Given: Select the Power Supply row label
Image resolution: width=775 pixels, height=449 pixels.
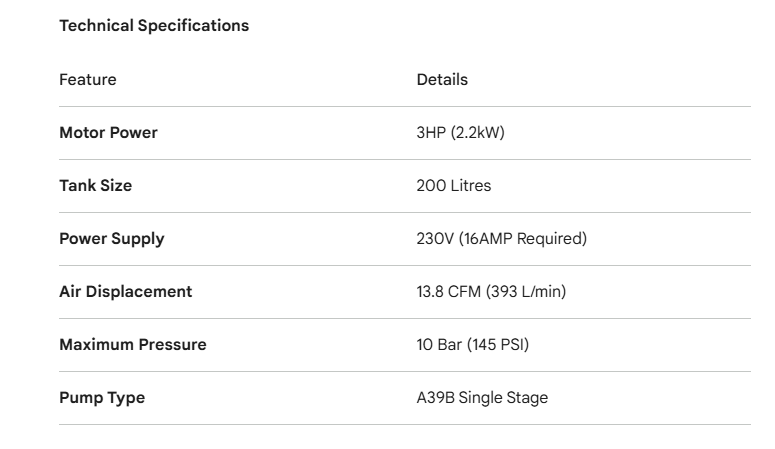Looking at the screenshot, I should tap(112, 239).
